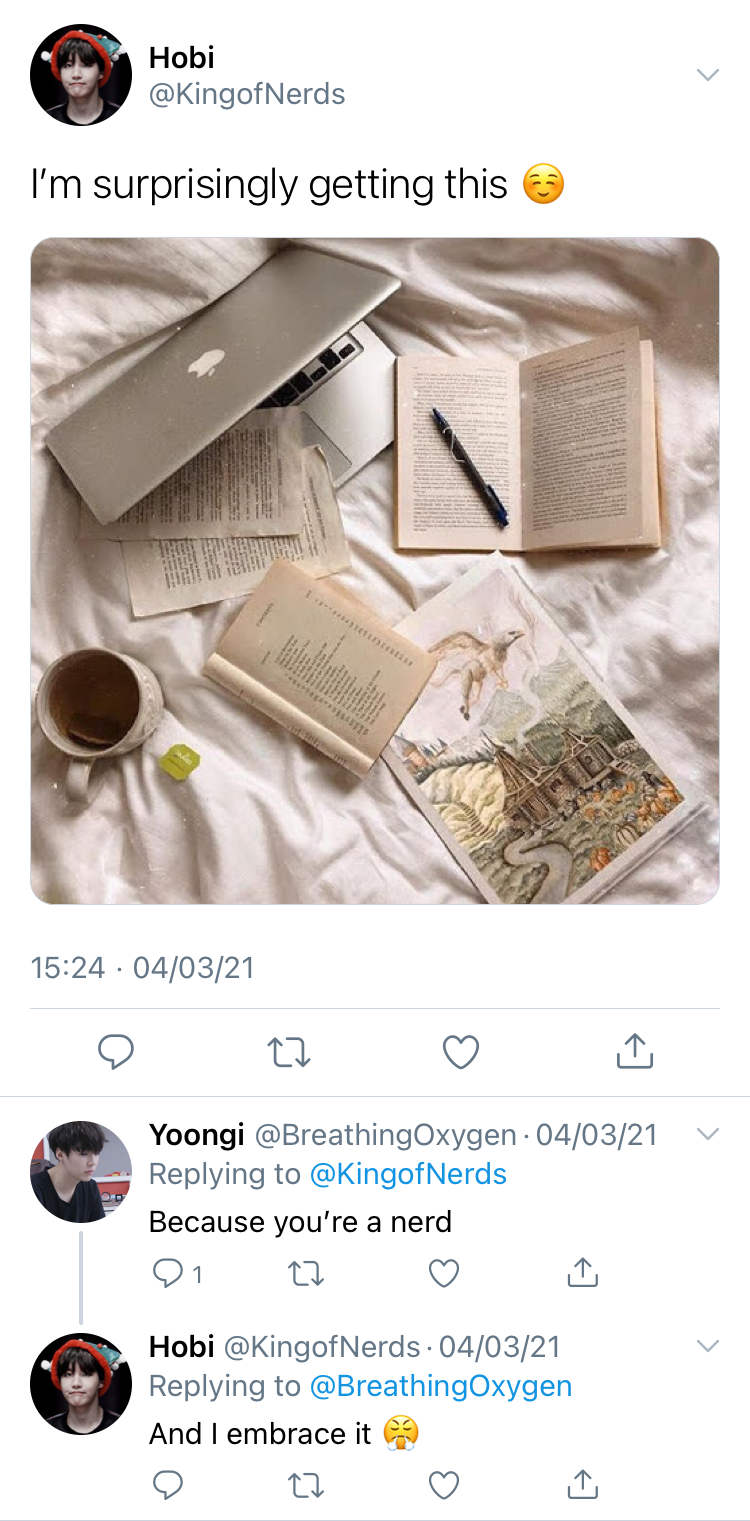Share Yoongi's reply tweet
The height and width of the screenshot is (1521, 750).
pyautogui.click(x=582, y=1272)
